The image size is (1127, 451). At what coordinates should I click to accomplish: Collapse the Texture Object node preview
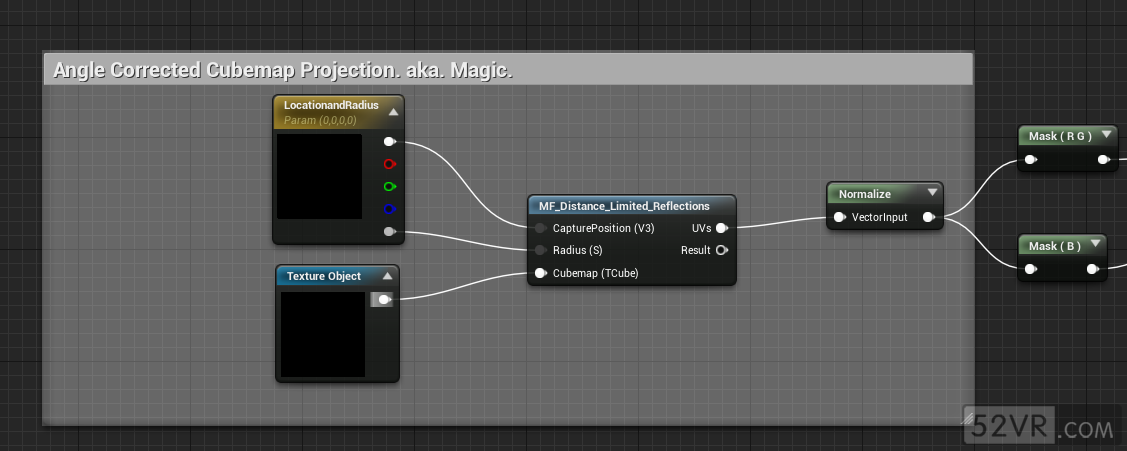pos(387,277)
